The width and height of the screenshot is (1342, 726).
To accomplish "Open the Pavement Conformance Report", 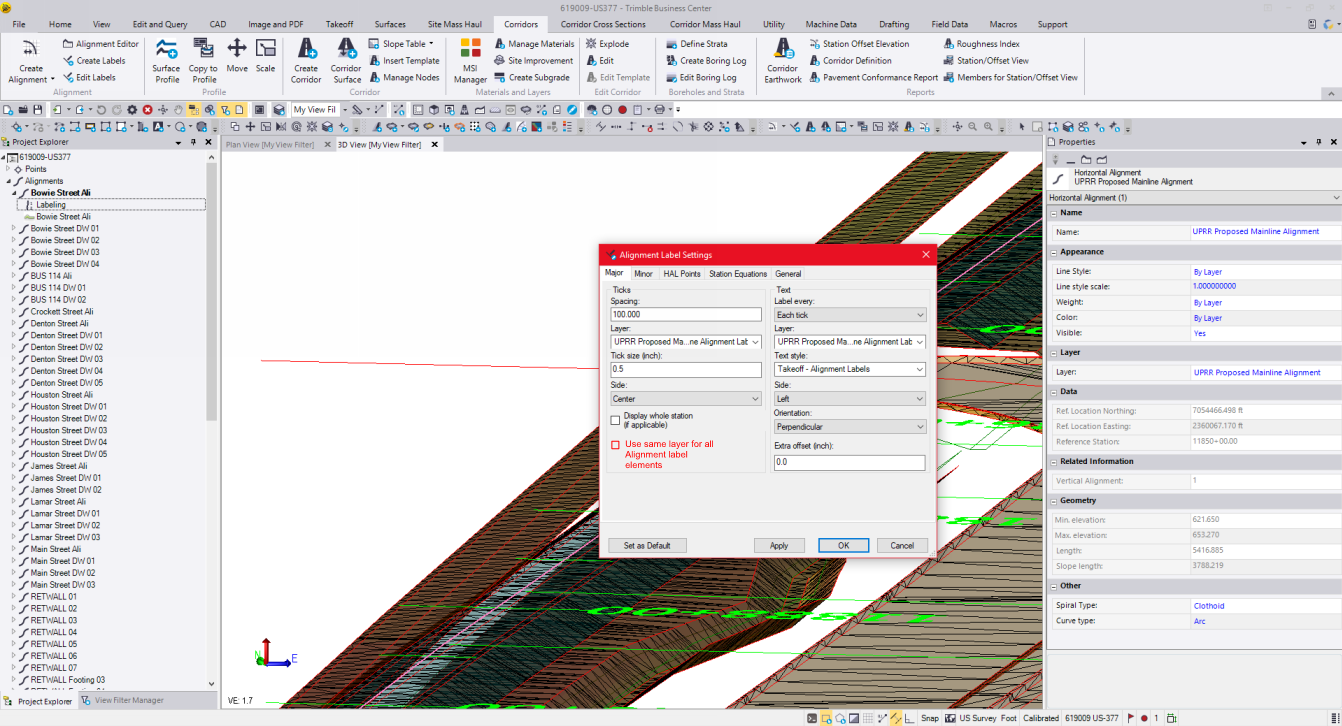I will tap(873, 77).
